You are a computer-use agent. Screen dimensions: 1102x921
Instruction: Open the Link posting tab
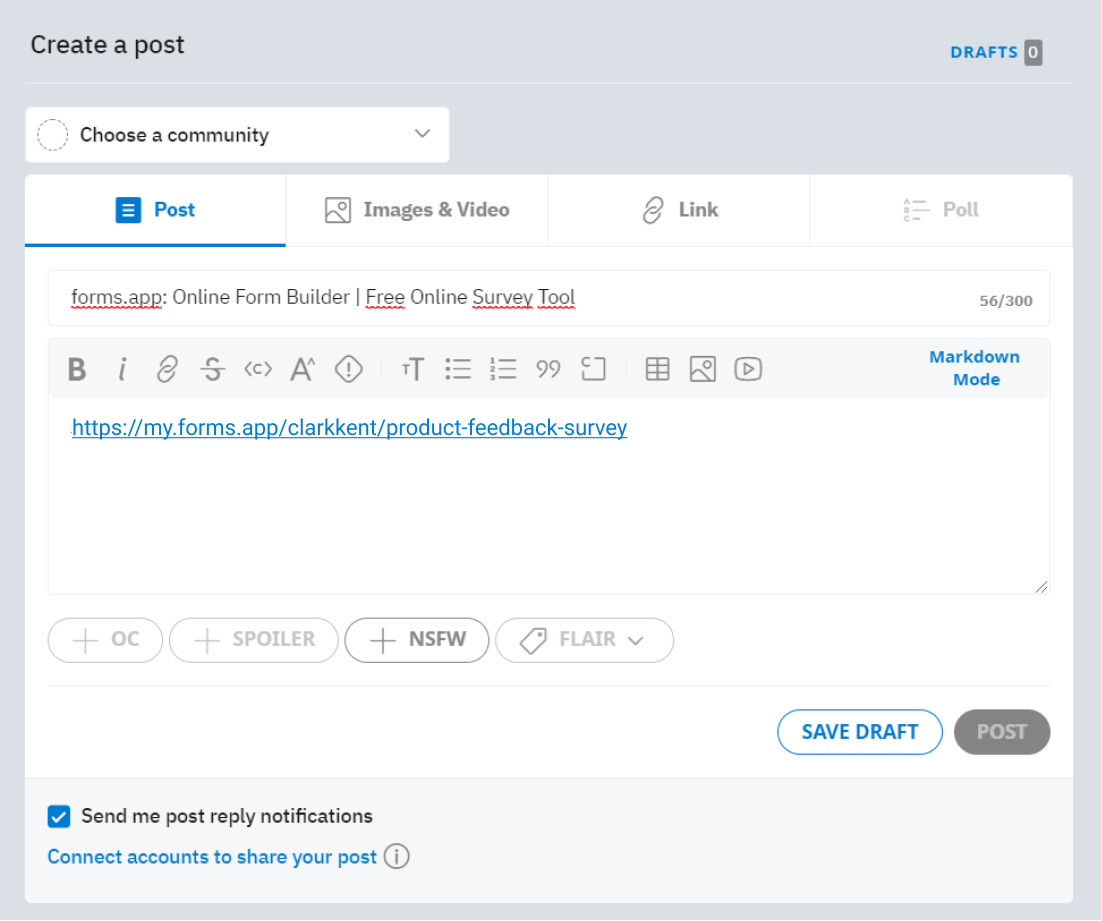coord(678,210)
